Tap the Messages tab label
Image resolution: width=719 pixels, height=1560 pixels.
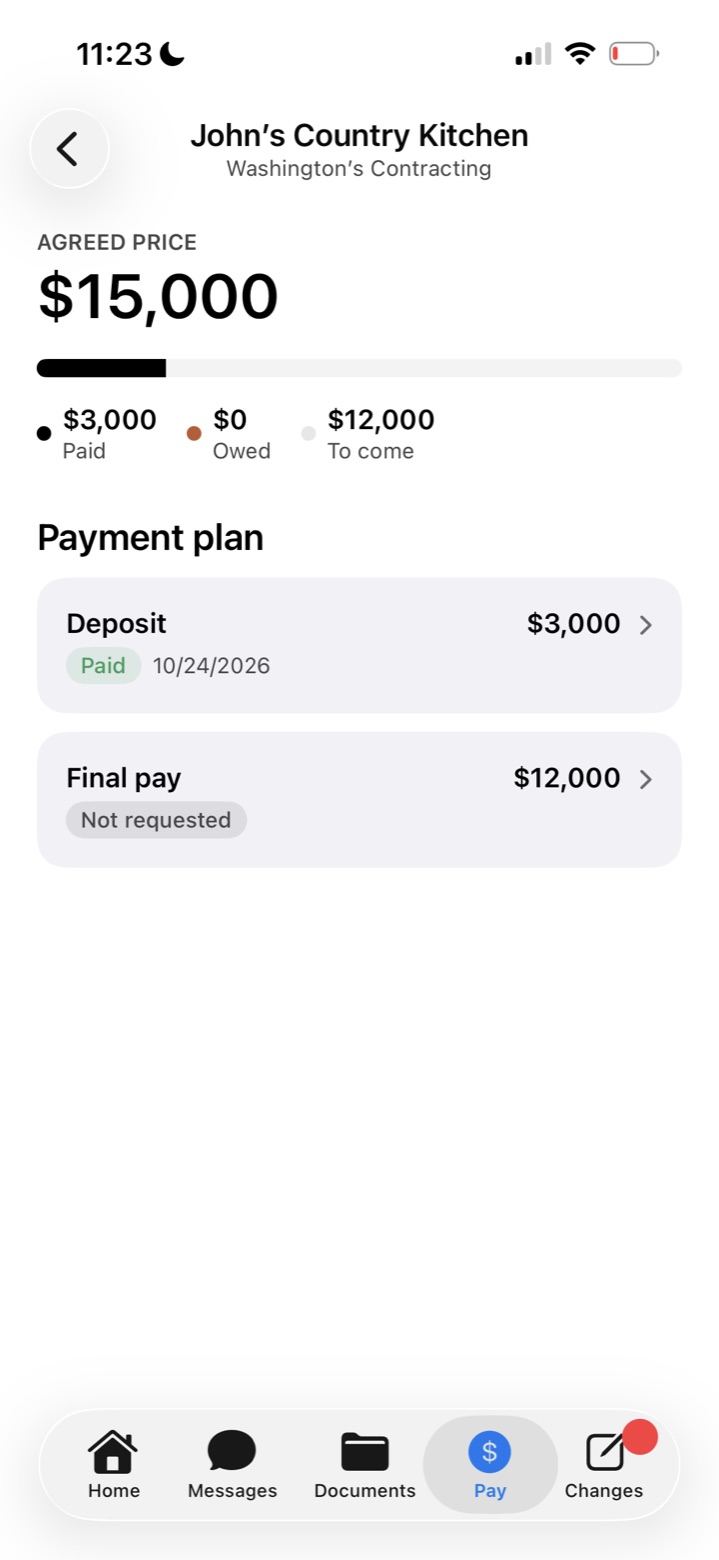(x=232, y=1491)
